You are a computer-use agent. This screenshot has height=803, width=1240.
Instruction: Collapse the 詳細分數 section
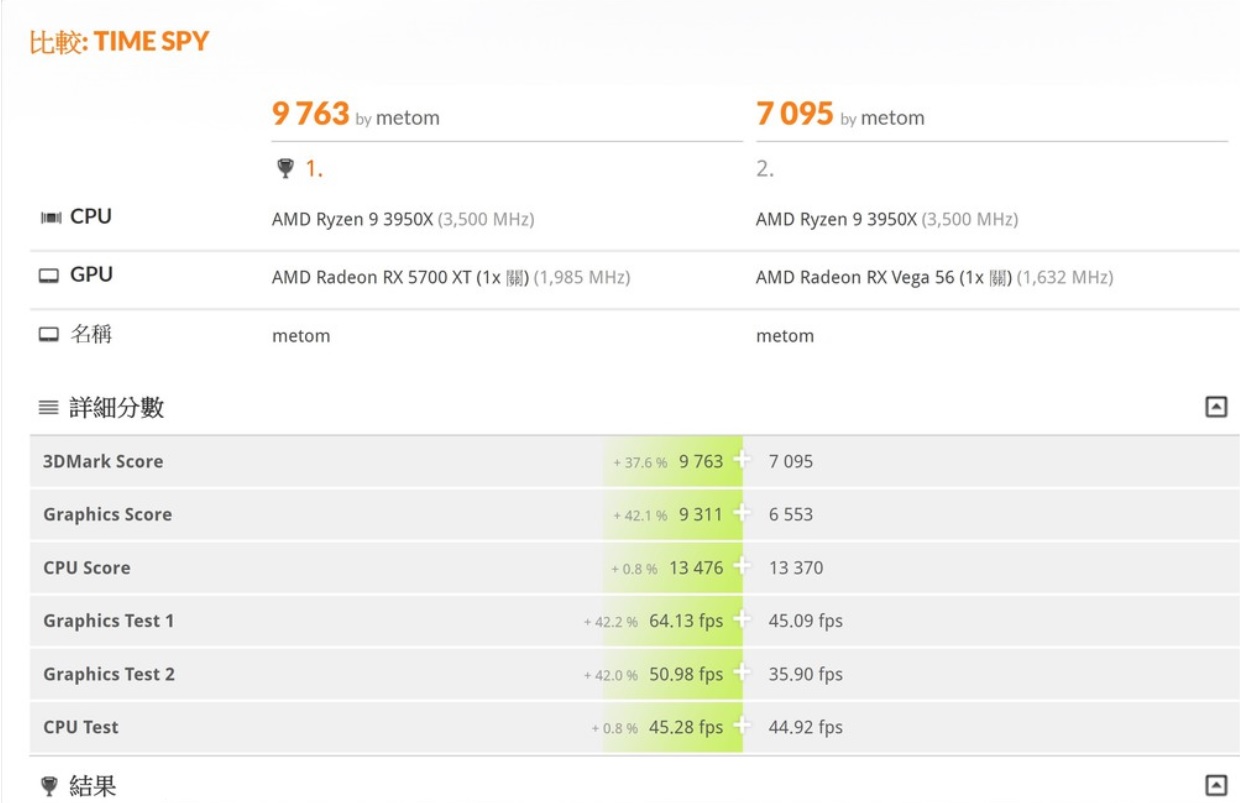(1216, 407)
